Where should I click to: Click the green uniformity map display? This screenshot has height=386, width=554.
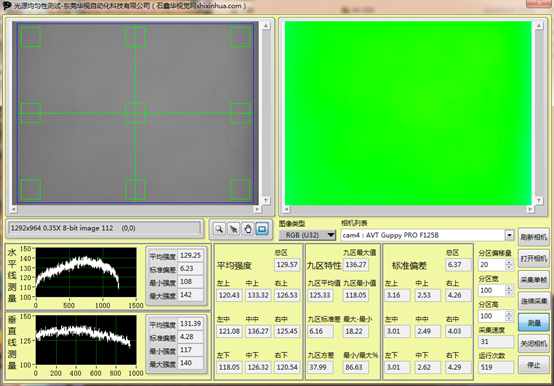coord(408,113)
